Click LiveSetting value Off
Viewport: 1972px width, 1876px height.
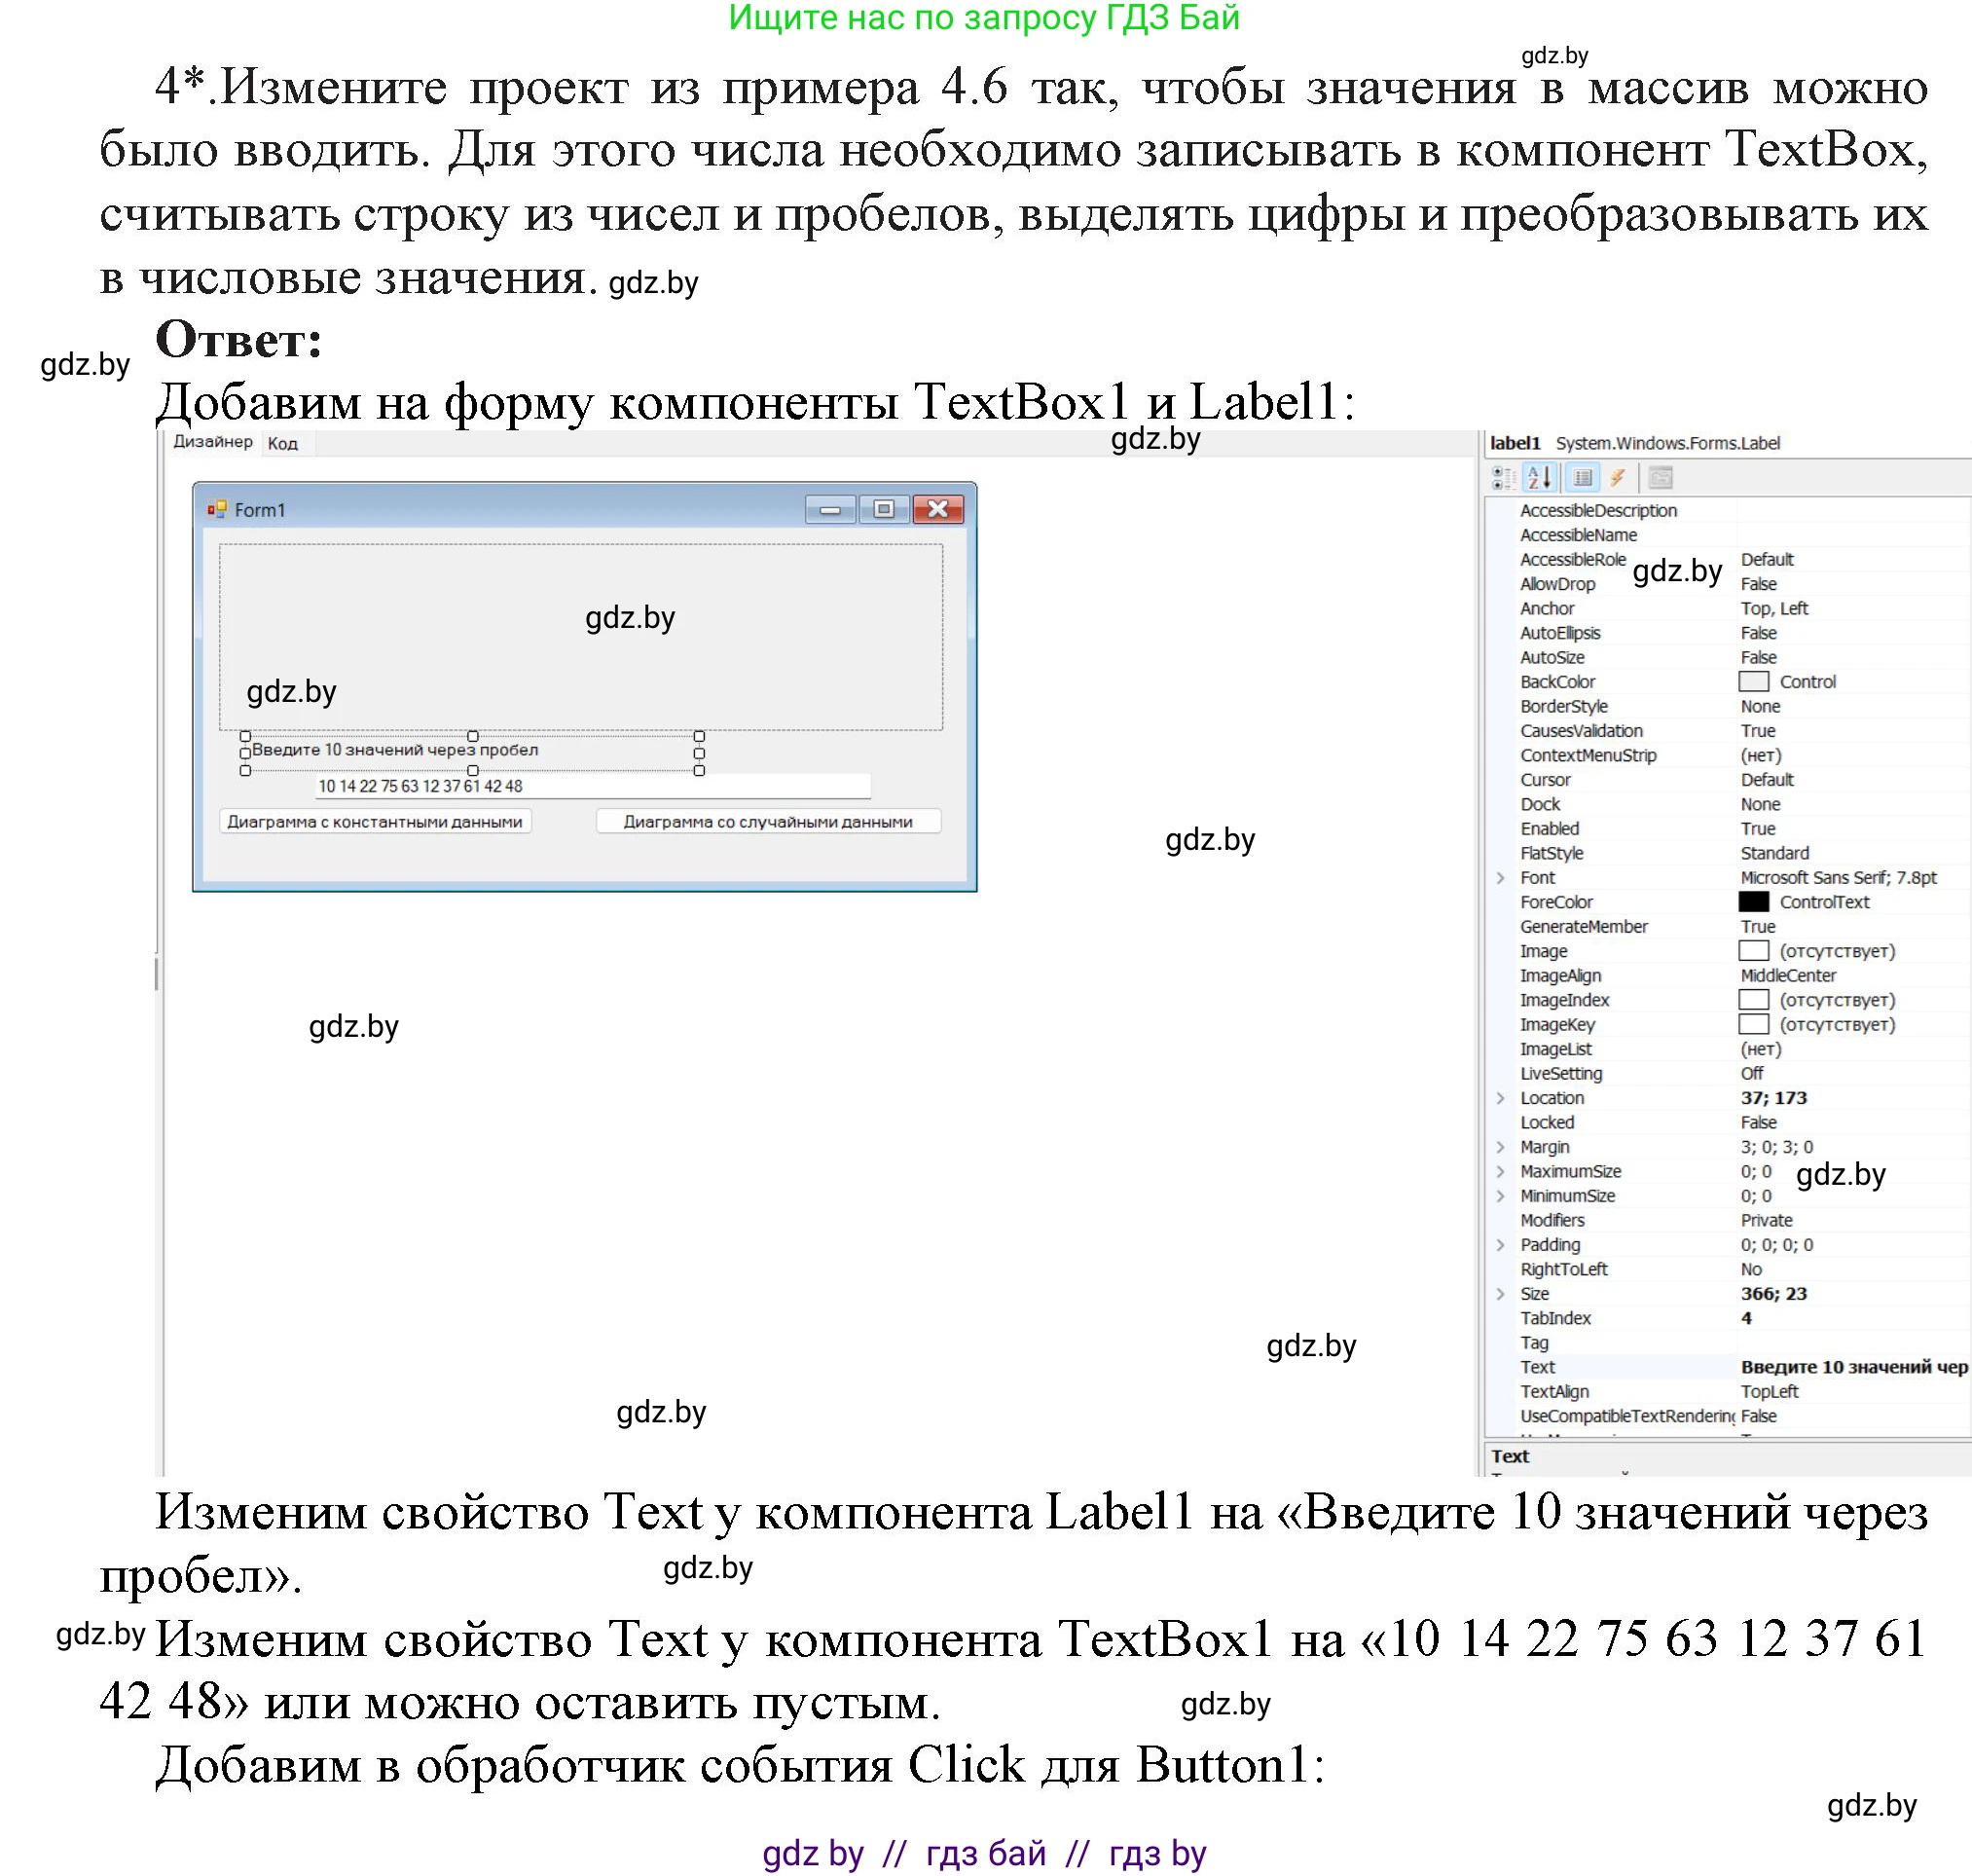(x=1751, y=1073)
